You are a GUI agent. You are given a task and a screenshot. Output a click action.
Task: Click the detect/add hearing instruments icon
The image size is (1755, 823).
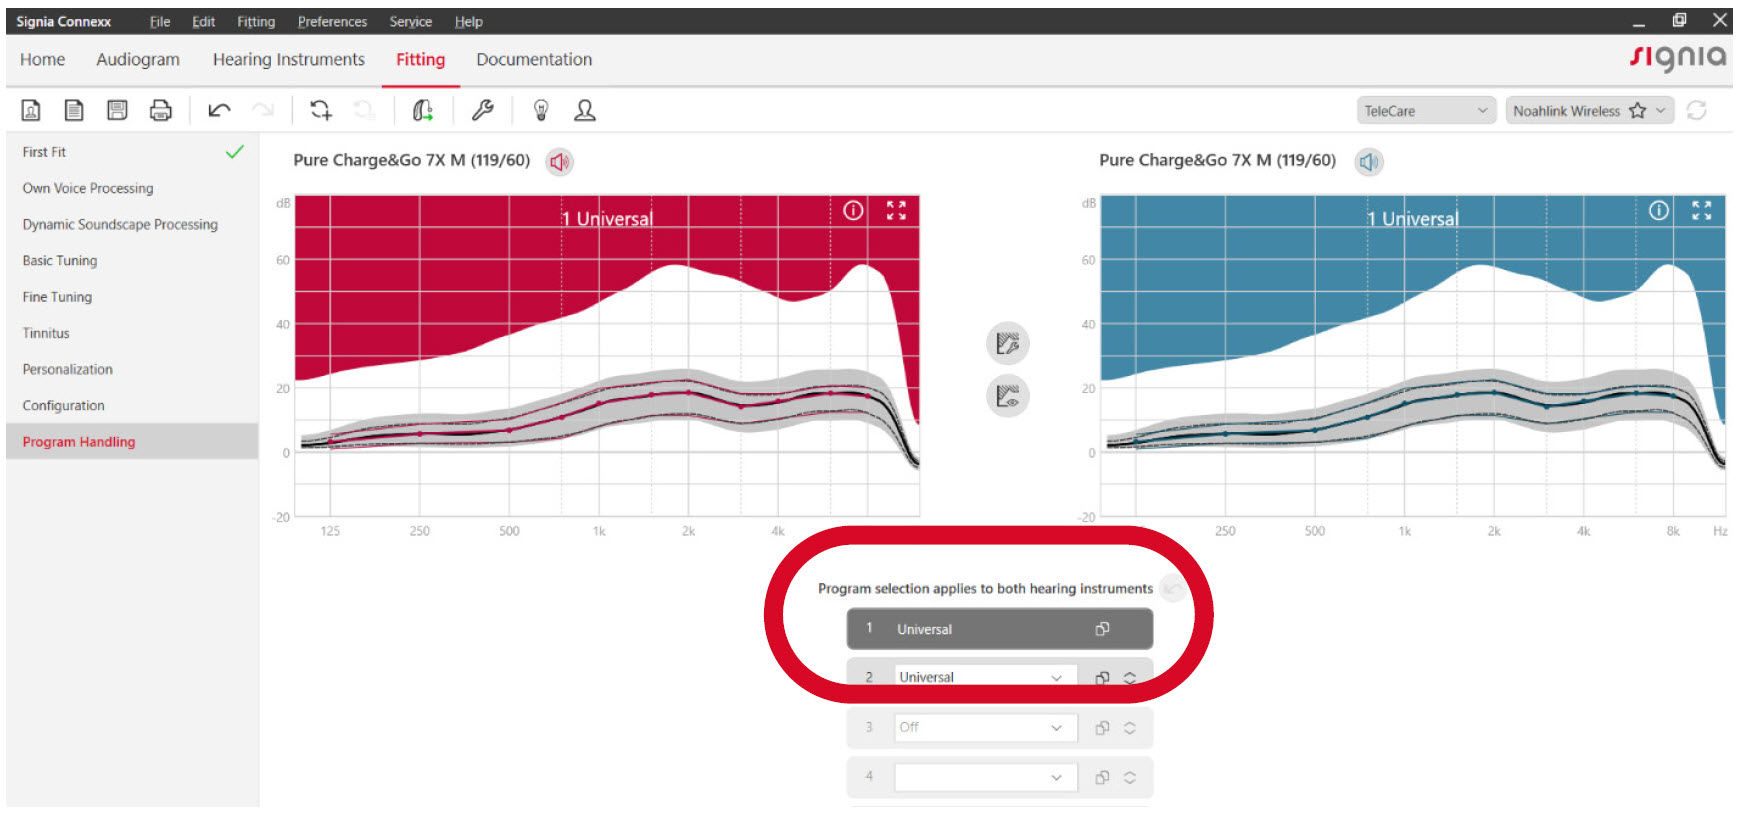point(321,110)
